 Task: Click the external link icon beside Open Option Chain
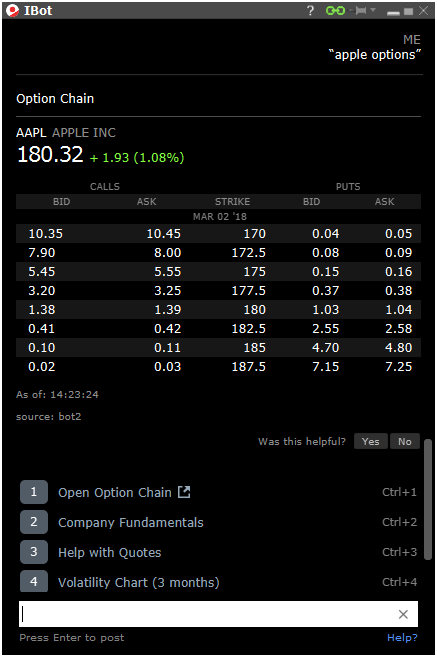[184, 492]
